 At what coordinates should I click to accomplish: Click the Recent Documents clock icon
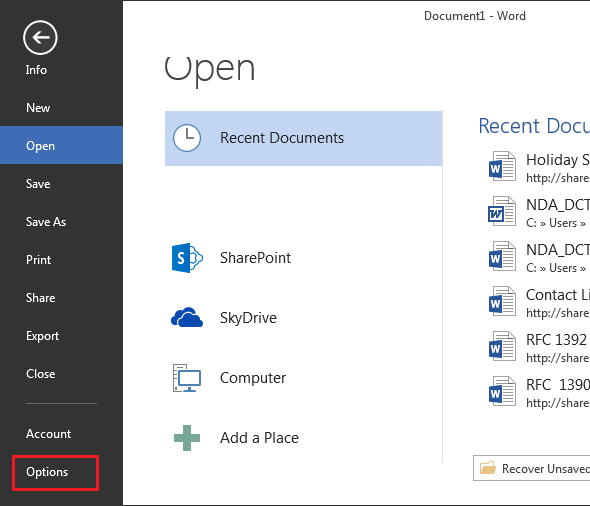187,138
